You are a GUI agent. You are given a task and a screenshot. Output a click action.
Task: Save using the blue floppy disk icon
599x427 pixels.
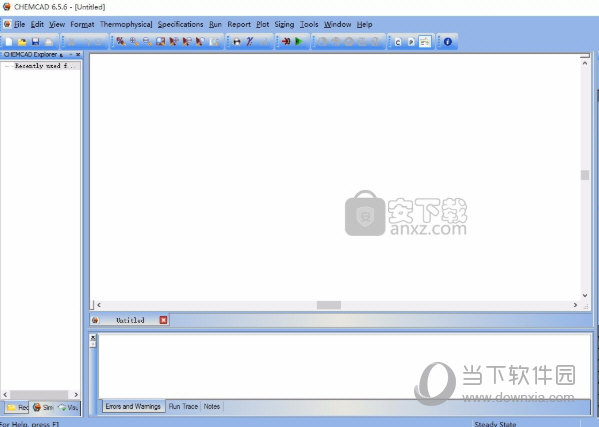click(x=36, y=42)
